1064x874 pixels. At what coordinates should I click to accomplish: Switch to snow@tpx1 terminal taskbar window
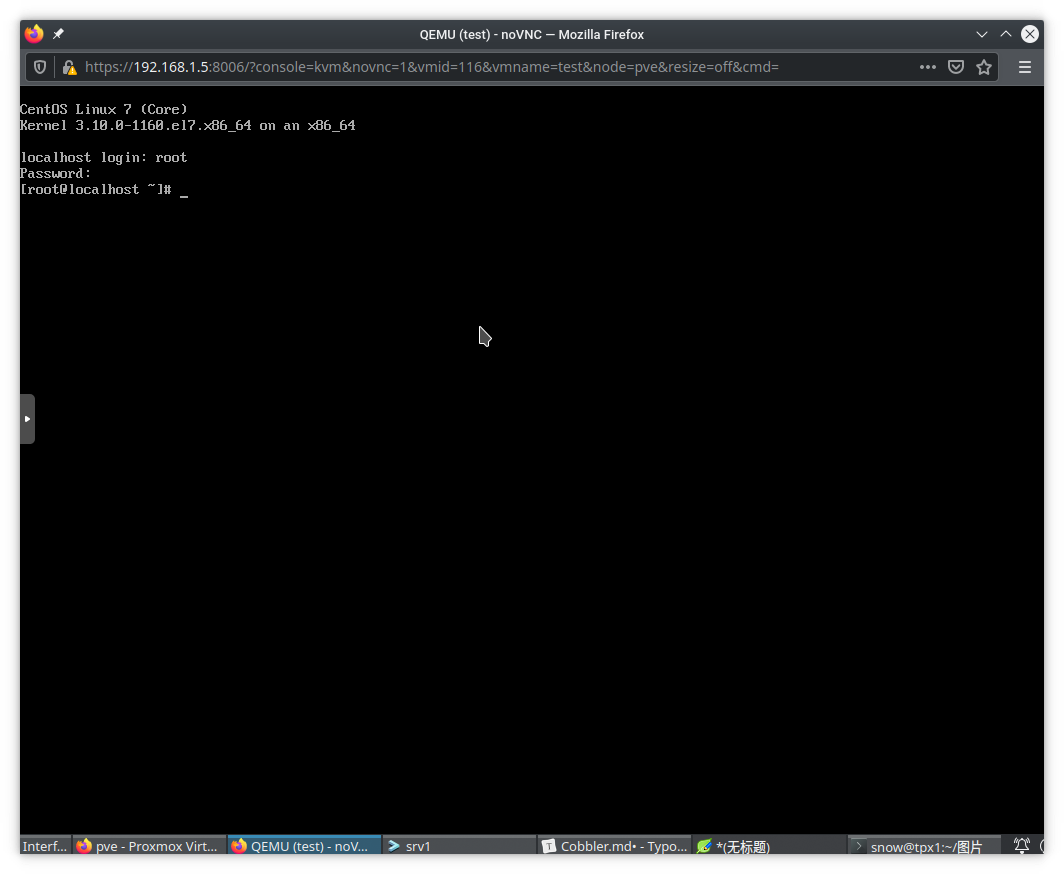(924, 846)
